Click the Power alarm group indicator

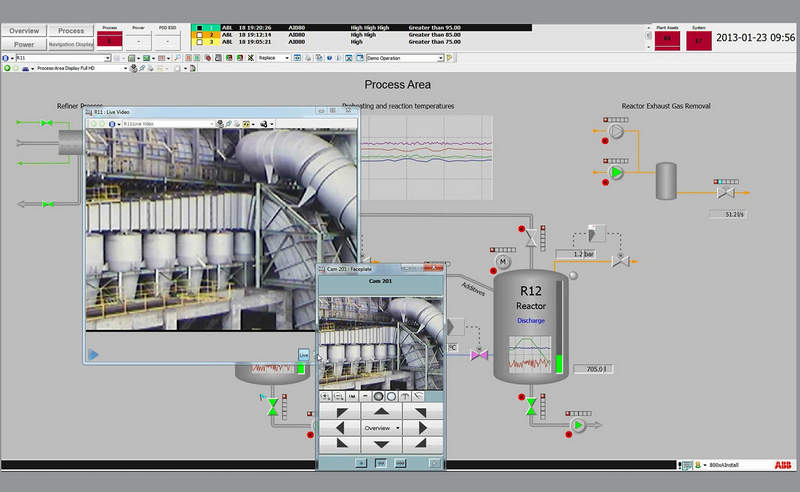138,40
